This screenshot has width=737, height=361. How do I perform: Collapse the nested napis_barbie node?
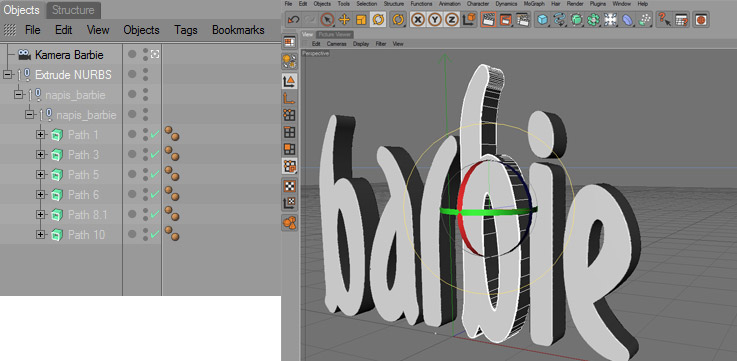coord(30,114)
